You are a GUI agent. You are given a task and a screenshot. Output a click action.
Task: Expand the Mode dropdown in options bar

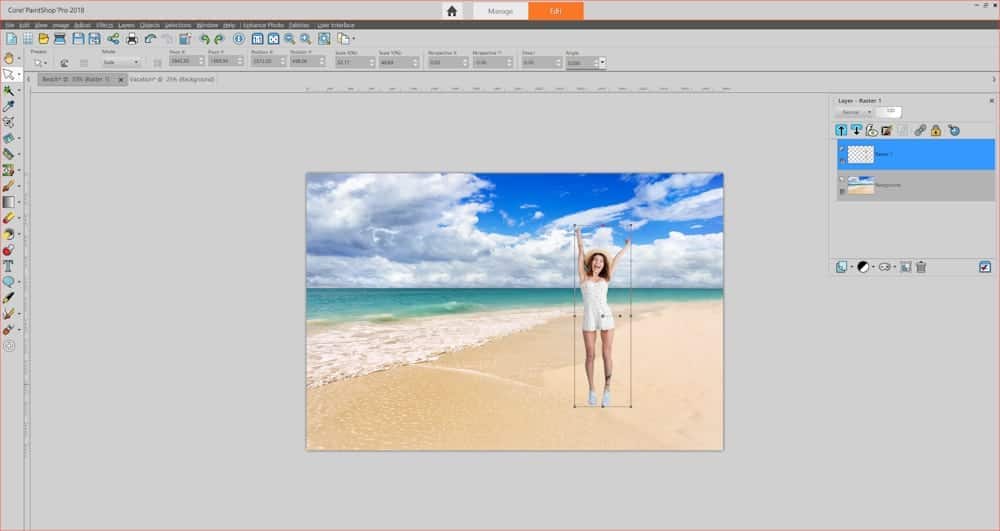[122, 62]
